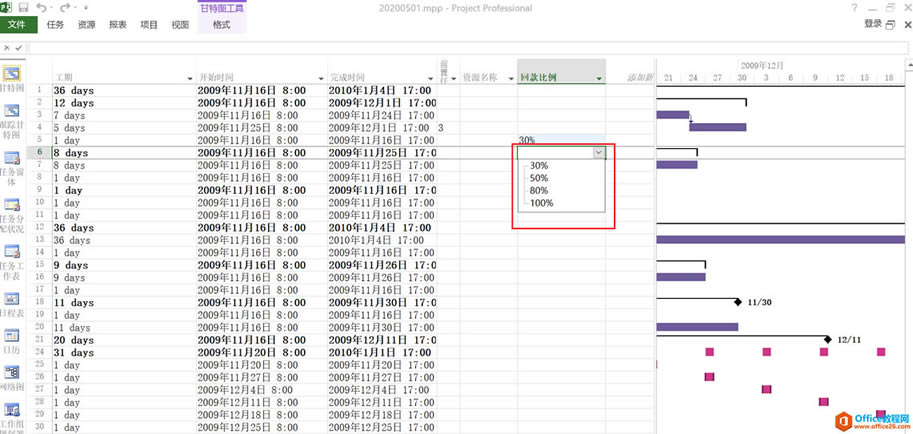Screen dimensions: 913x434
Task: Click the Save icon in quick access toolbar
Action: 23,8
